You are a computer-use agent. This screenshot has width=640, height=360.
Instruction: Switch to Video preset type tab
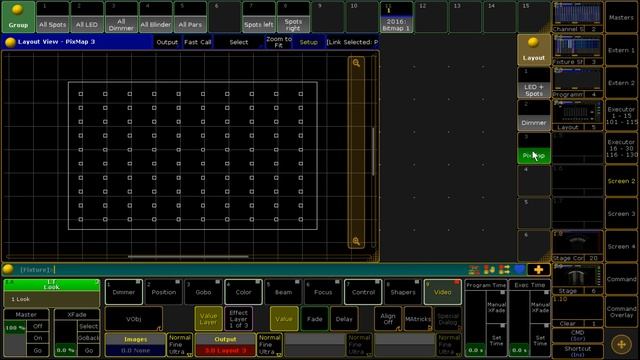(442, 292)
